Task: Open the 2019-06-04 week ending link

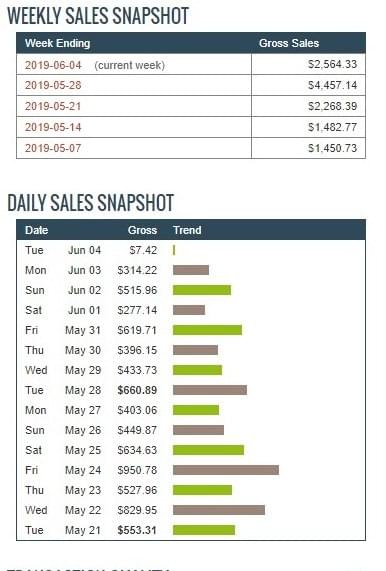Action: tap(53, 65)
